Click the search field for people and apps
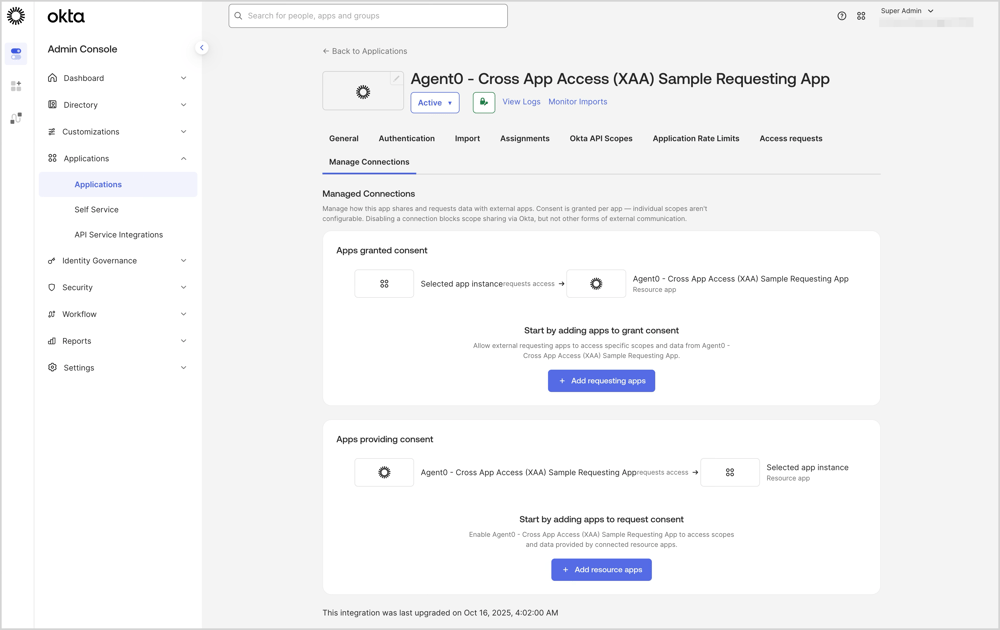Screen dimensions: 1000x630 [367, 16]
